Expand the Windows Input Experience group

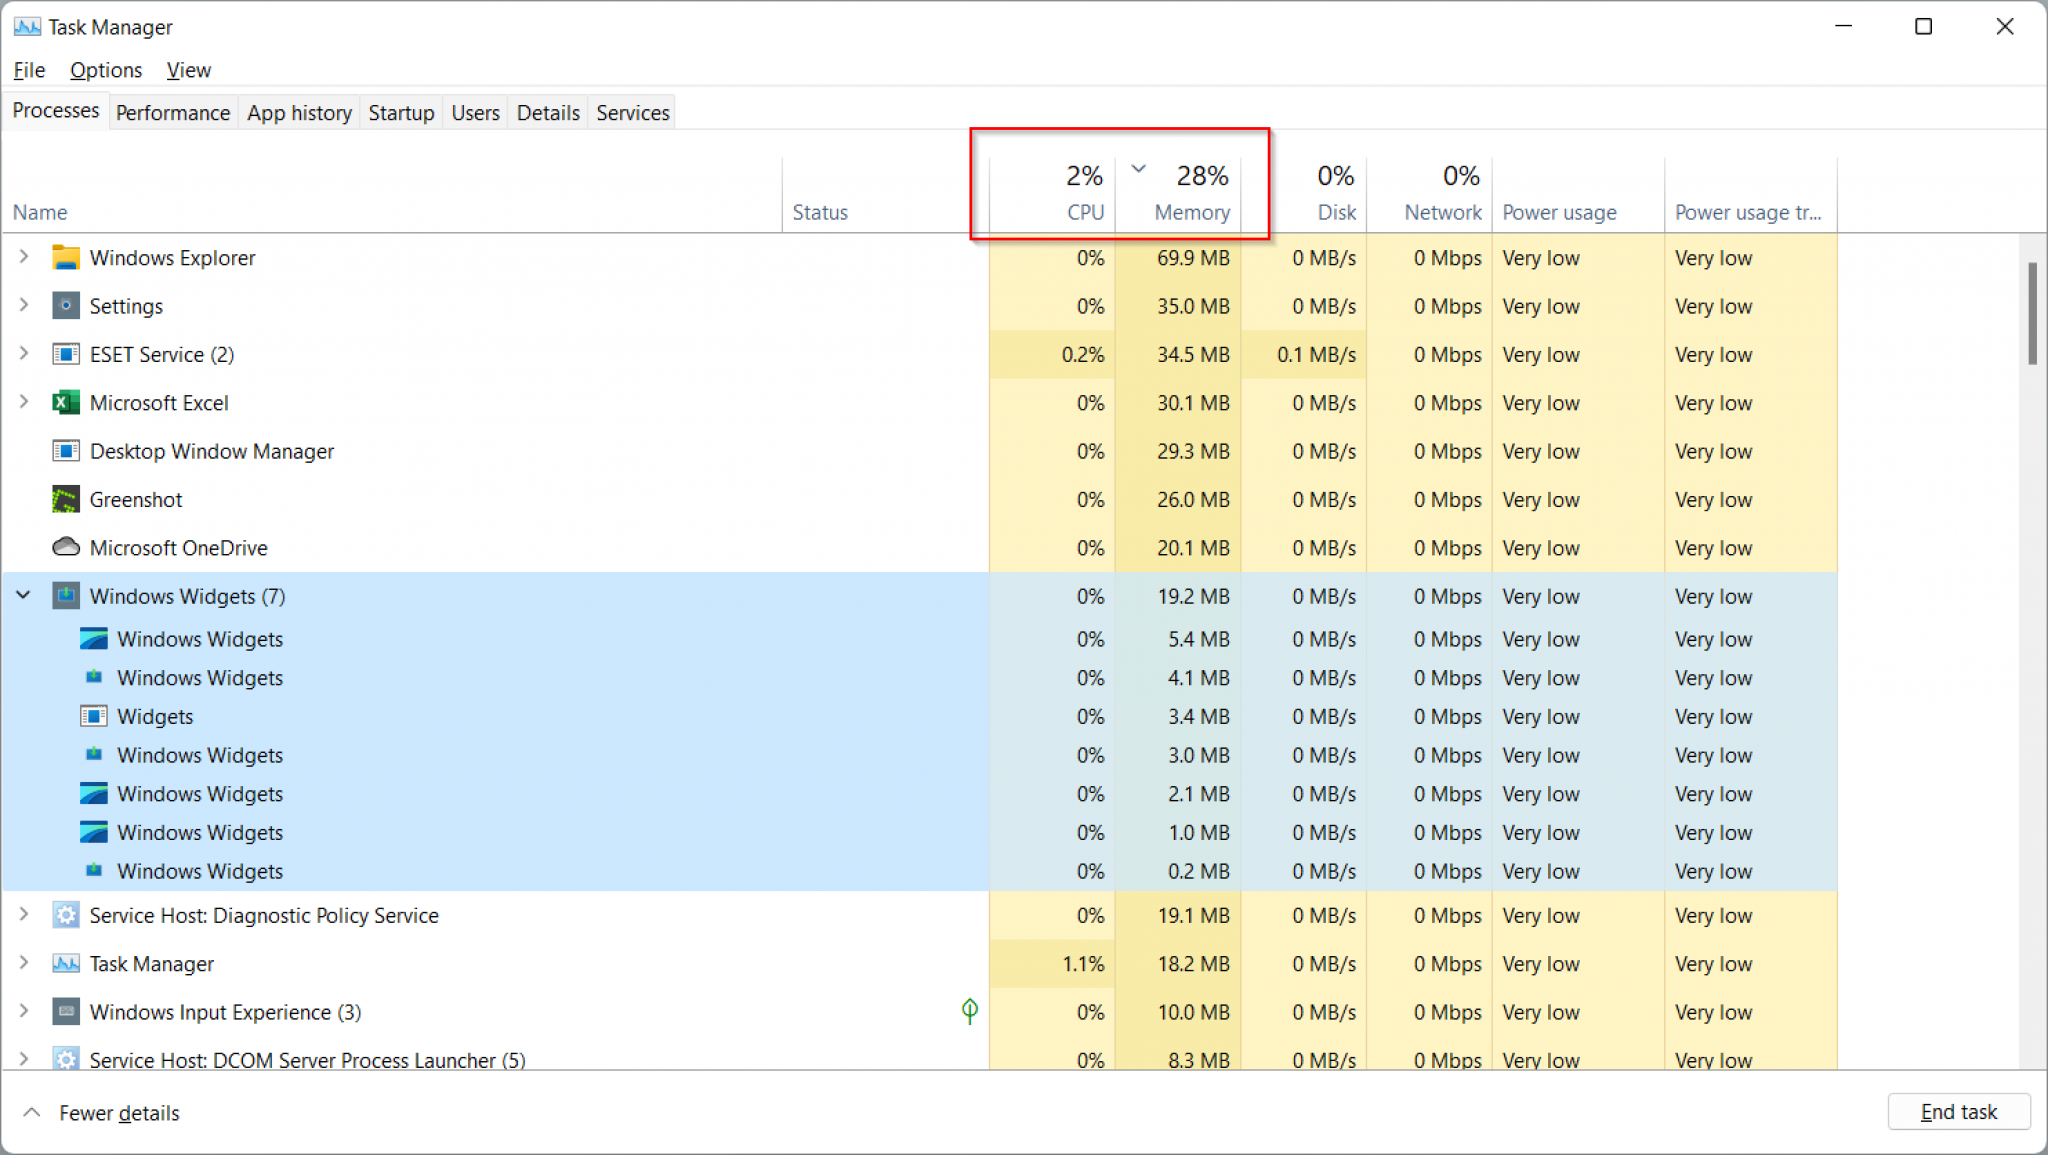coord(22,1011)
